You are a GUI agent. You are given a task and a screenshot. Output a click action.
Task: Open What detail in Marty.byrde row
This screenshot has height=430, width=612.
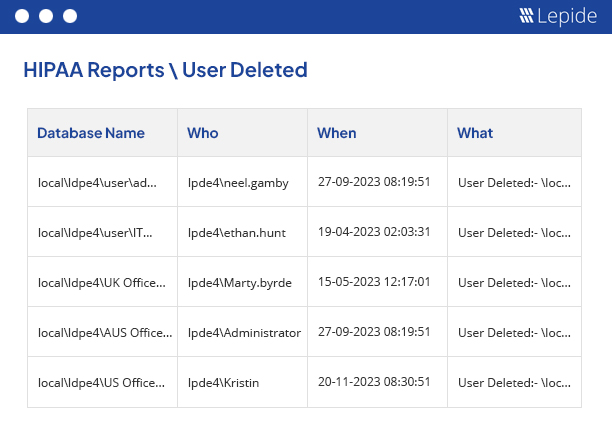(514, 283)
